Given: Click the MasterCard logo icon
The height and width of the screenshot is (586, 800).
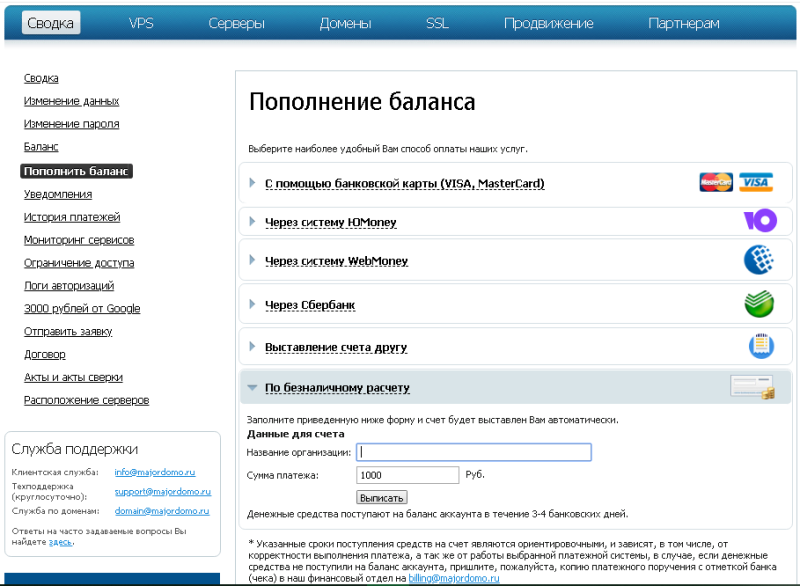Looking at the screenshot, I should (x=716, y=182).
